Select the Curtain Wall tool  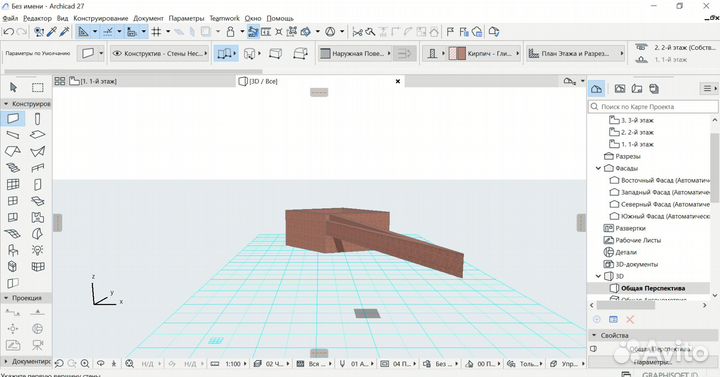(13, 184)
